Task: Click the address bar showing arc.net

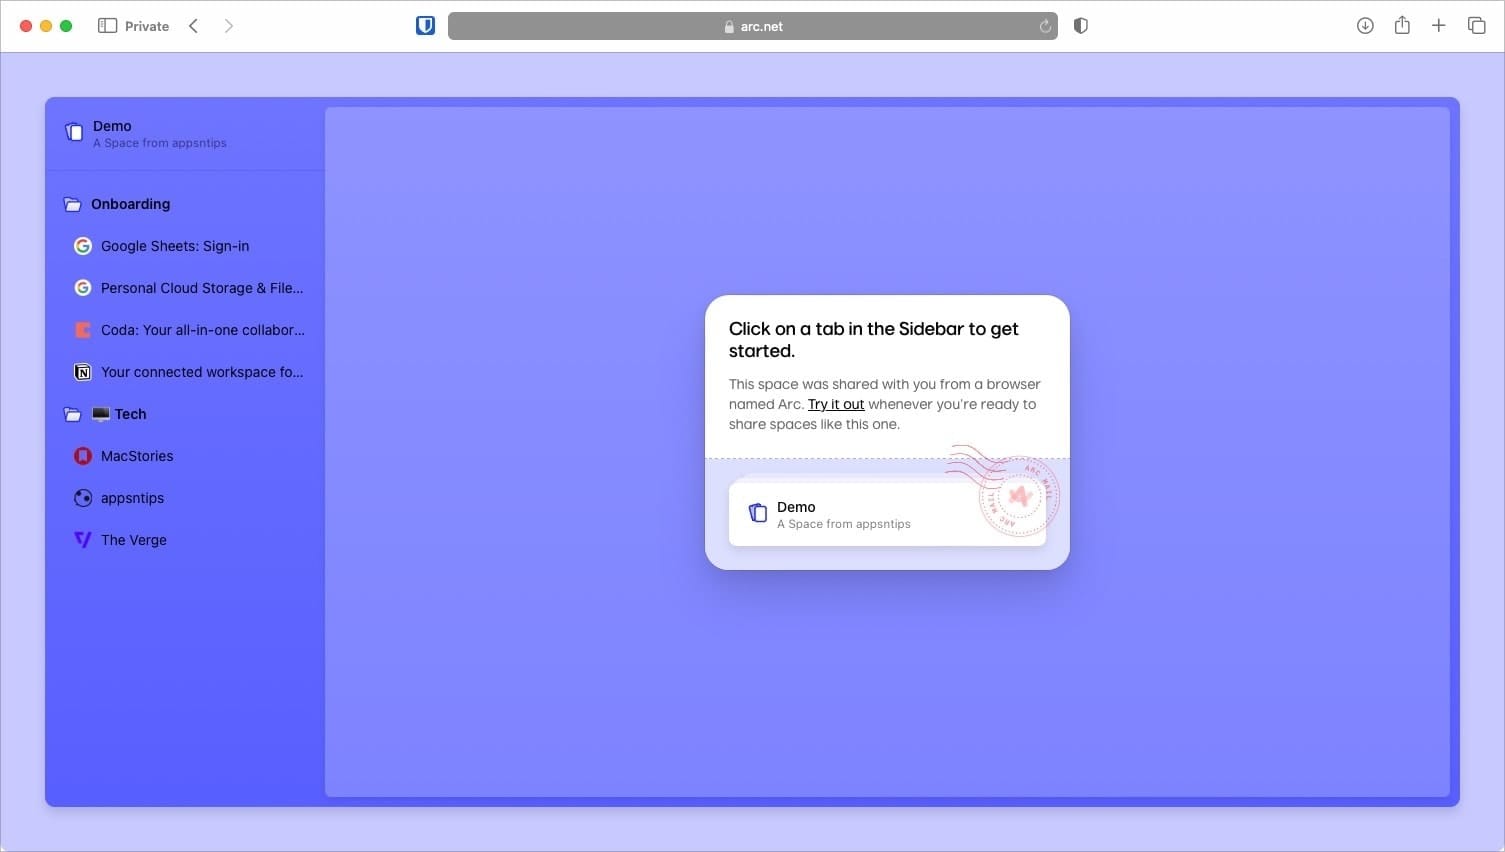Action: pos(752,25)
